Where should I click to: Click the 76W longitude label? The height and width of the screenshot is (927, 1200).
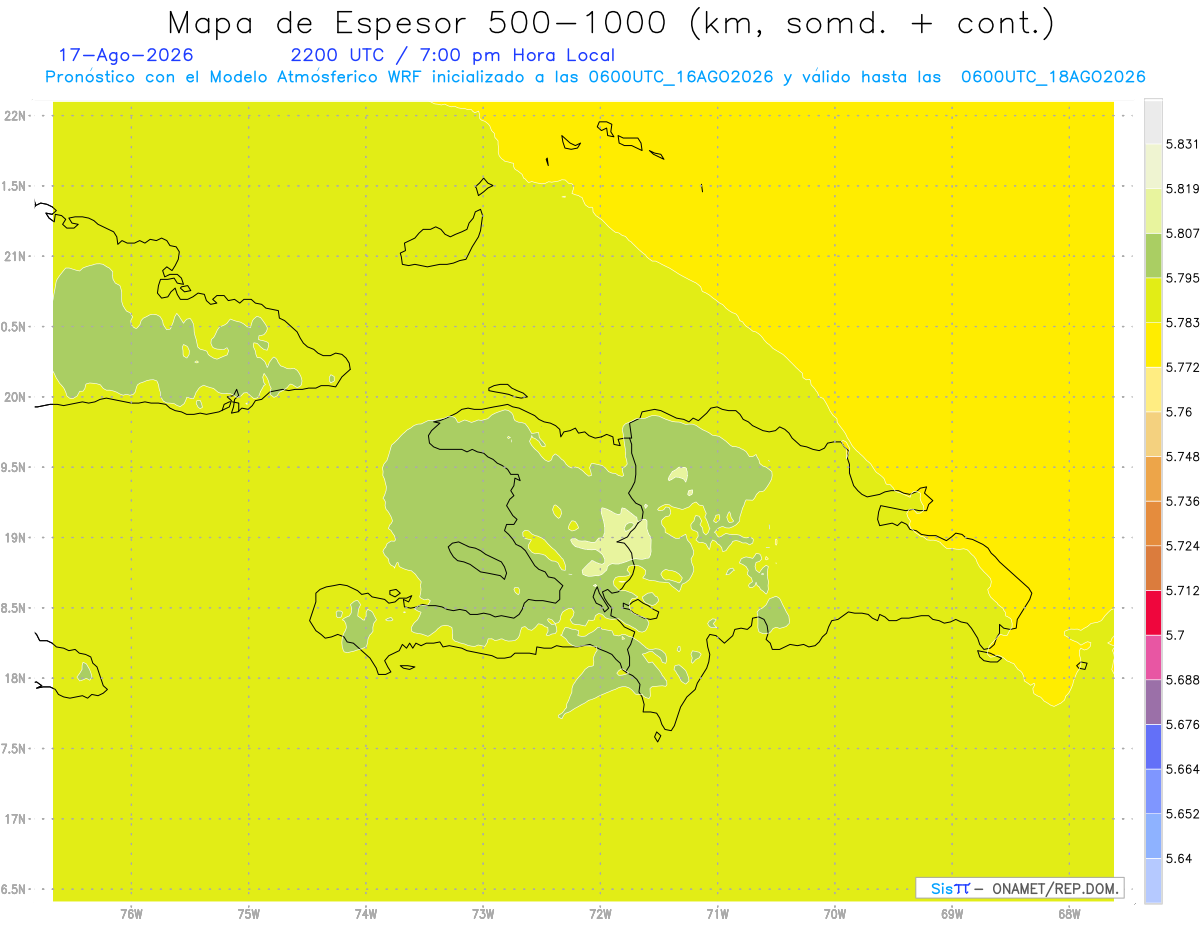tap(131, 914)
